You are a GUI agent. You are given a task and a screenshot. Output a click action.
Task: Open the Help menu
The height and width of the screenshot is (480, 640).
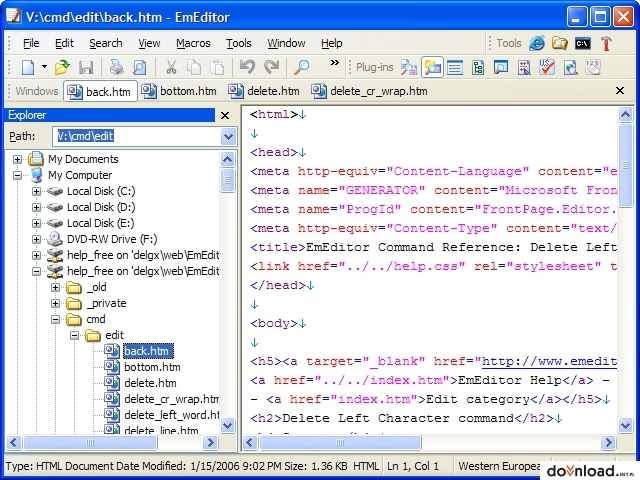click(331, 43)
